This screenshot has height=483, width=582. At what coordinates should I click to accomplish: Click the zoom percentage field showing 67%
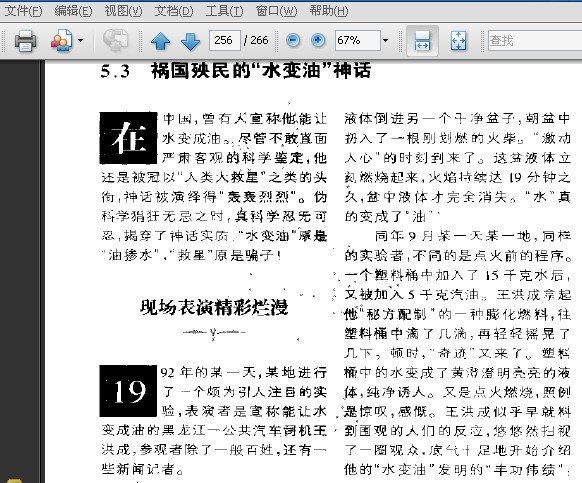(358, 40)
